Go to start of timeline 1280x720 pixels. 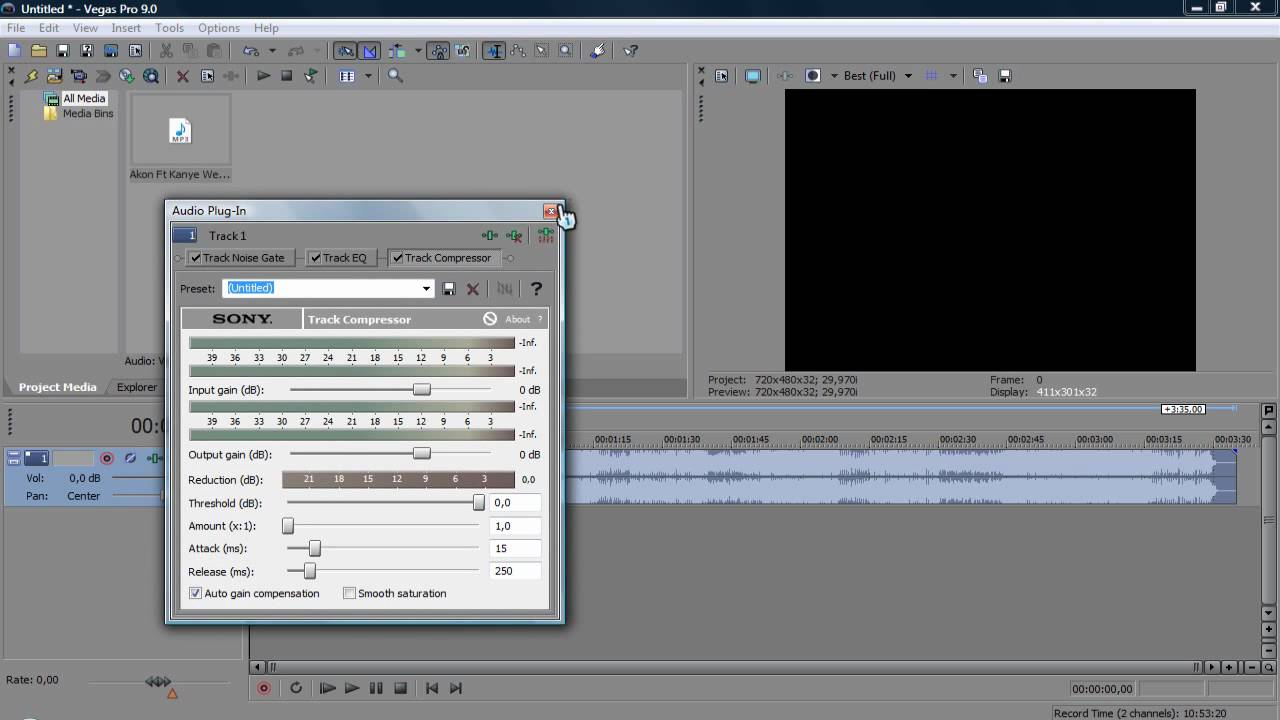tap(432, 688)
